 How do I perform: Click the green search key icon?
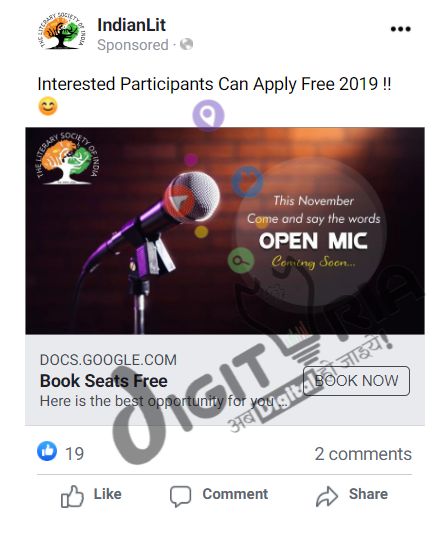click(241, 260)
